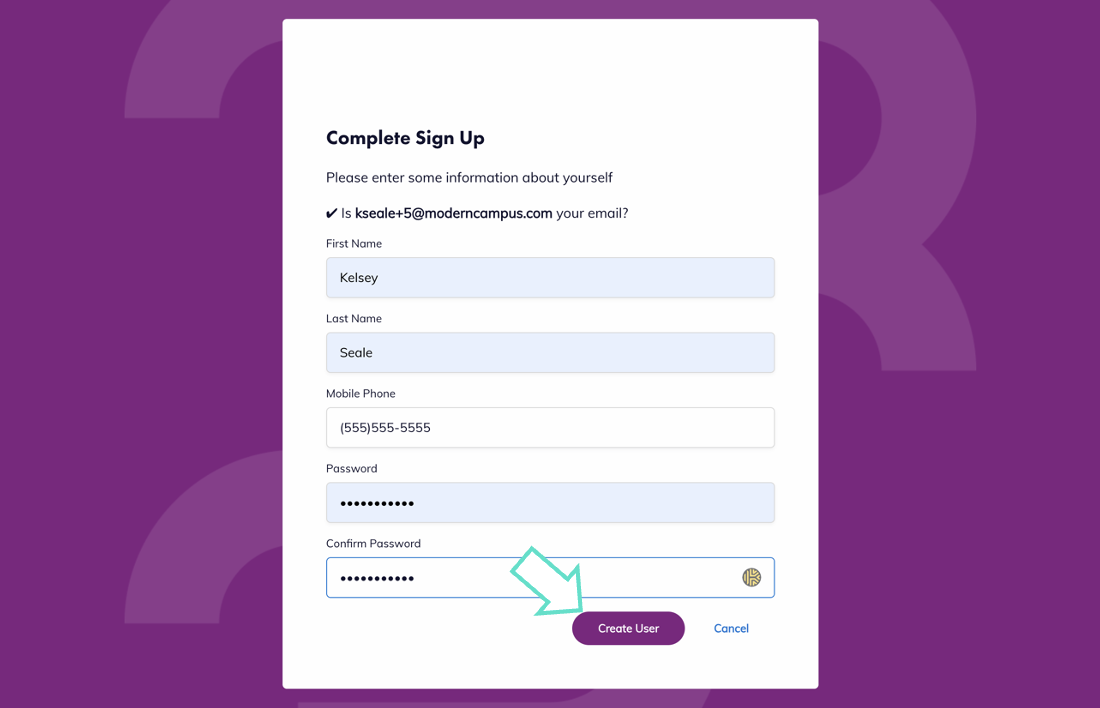Cancel the sign up form

(731, 628)
